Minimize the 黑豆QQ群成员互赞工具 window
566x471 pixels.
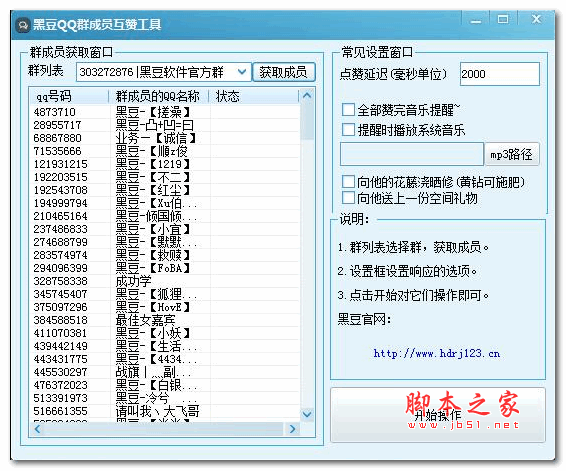476,20
